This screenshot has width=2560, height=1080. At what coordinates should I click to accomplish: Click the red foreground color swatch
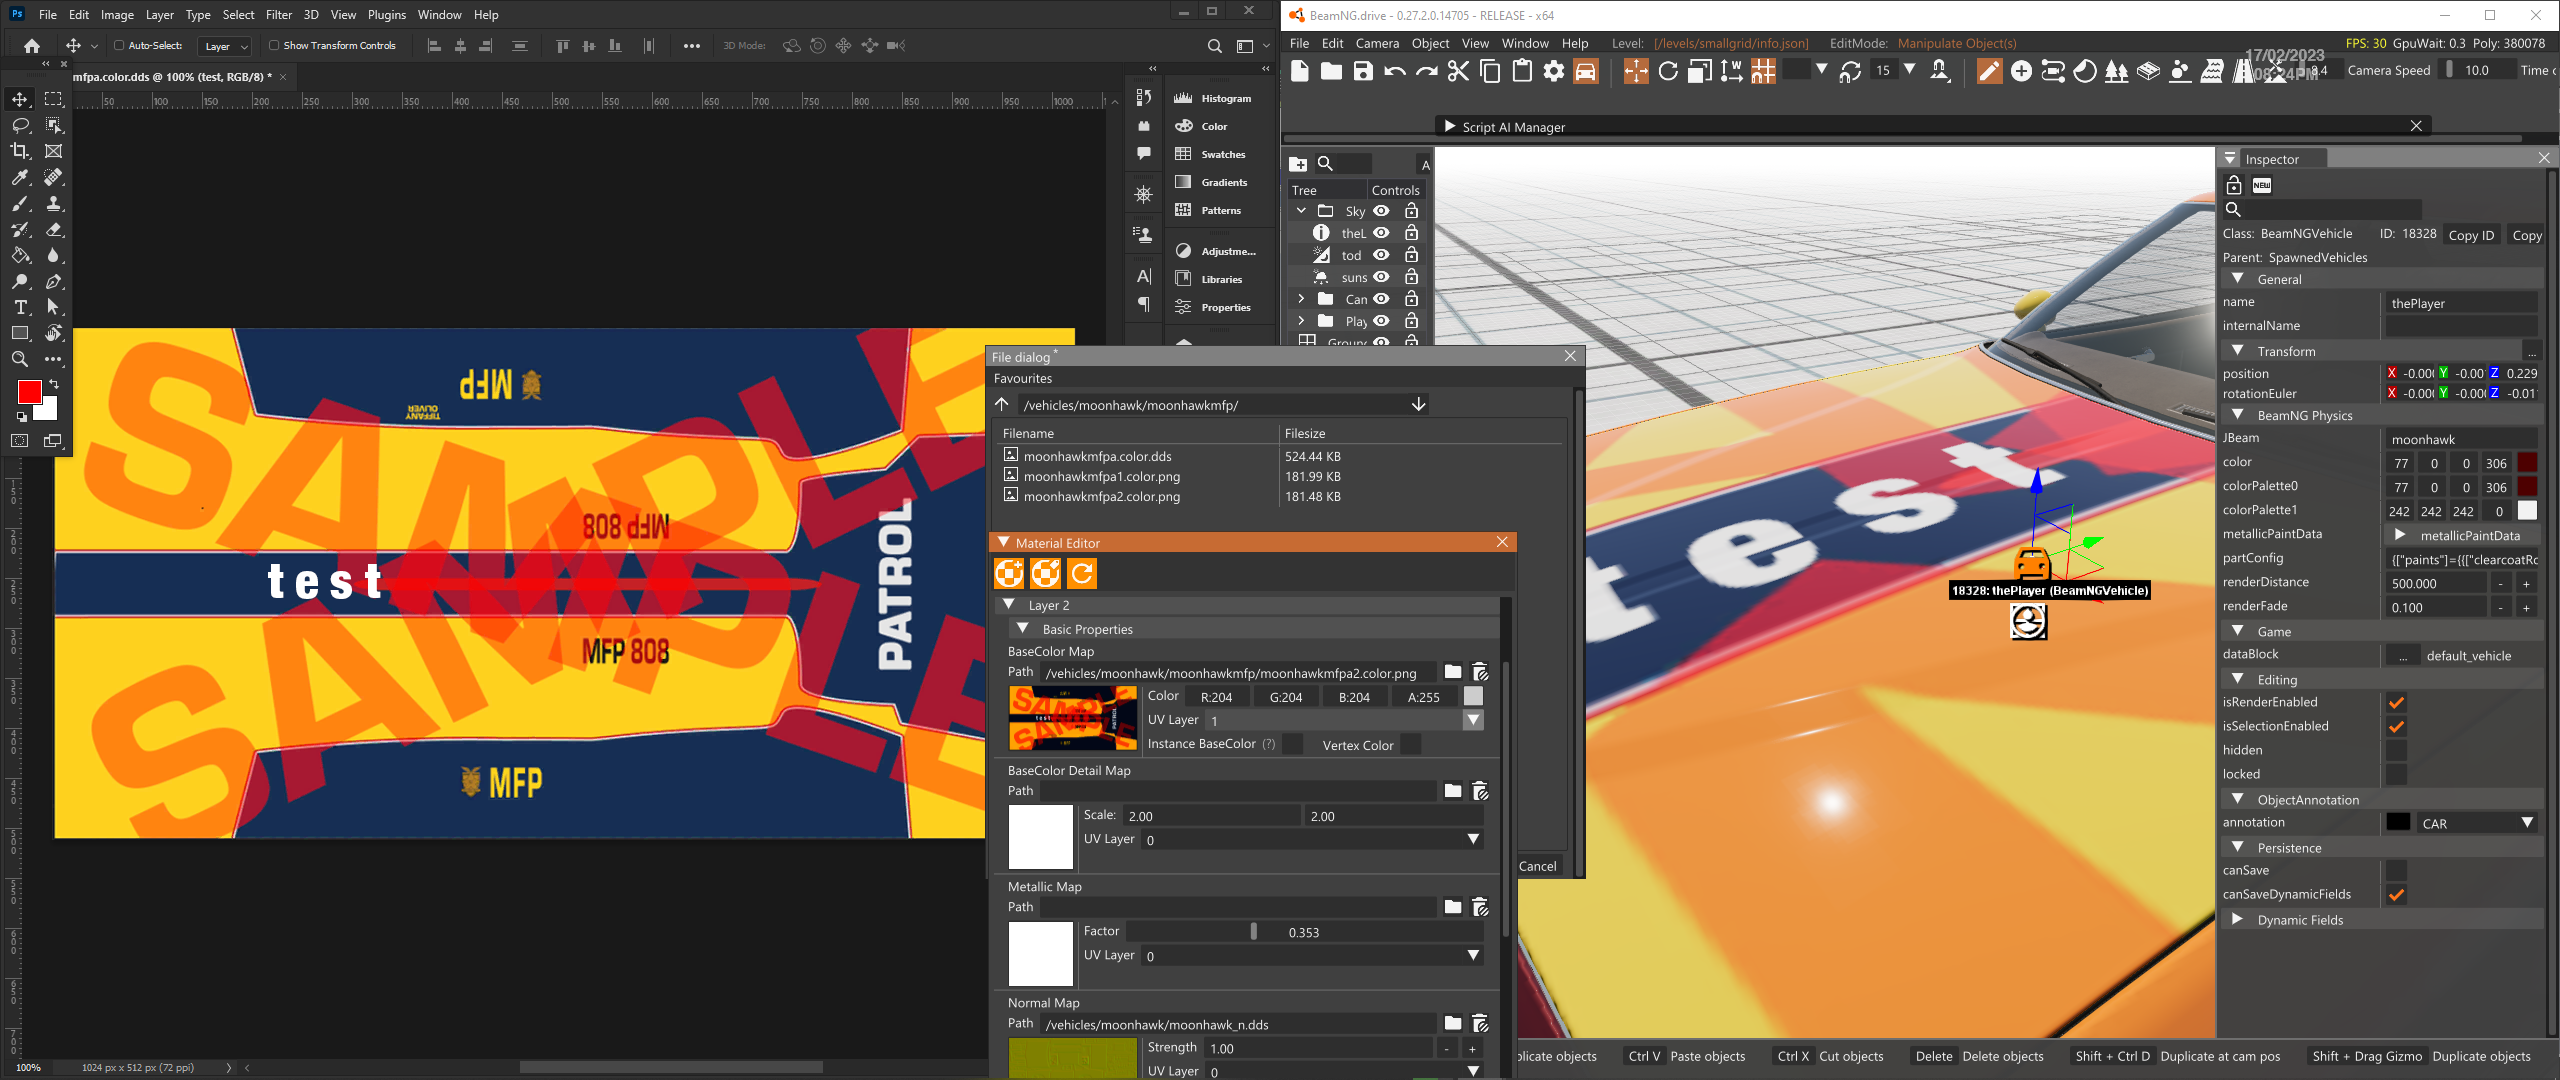29,392
